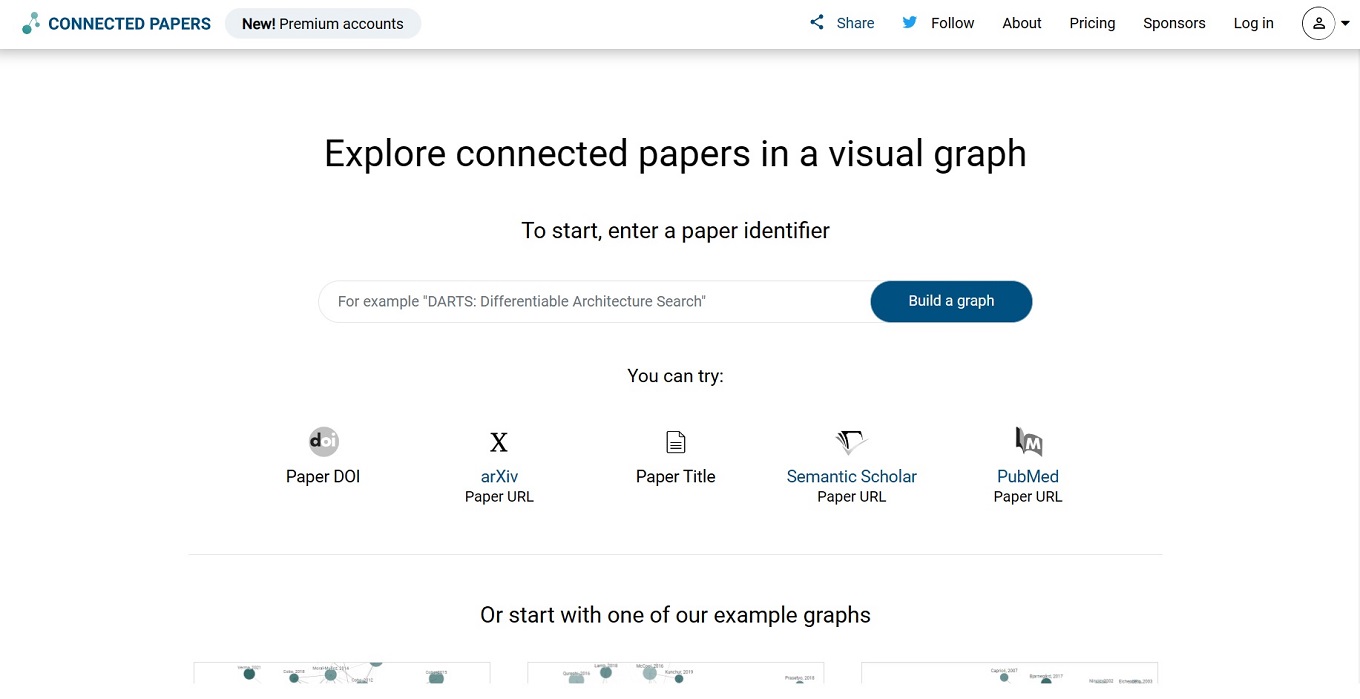Click the Paper DOI icon
1360x699 pixels.
[x=323, y=441]
